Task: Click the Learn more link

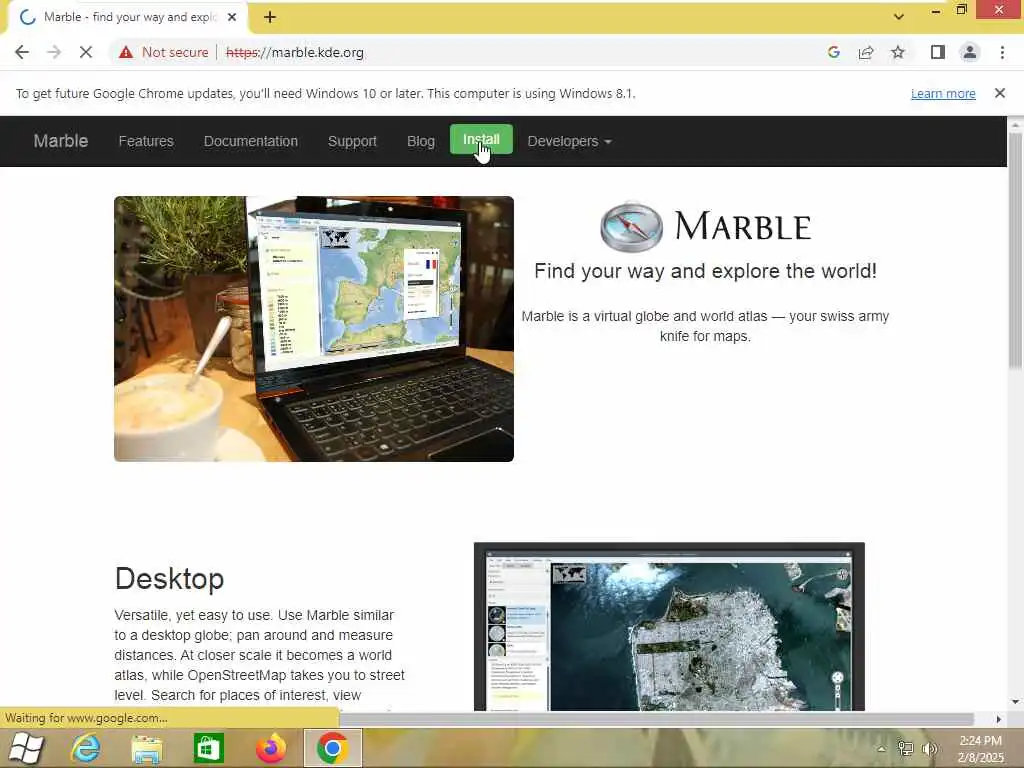Action: point(943,93)
